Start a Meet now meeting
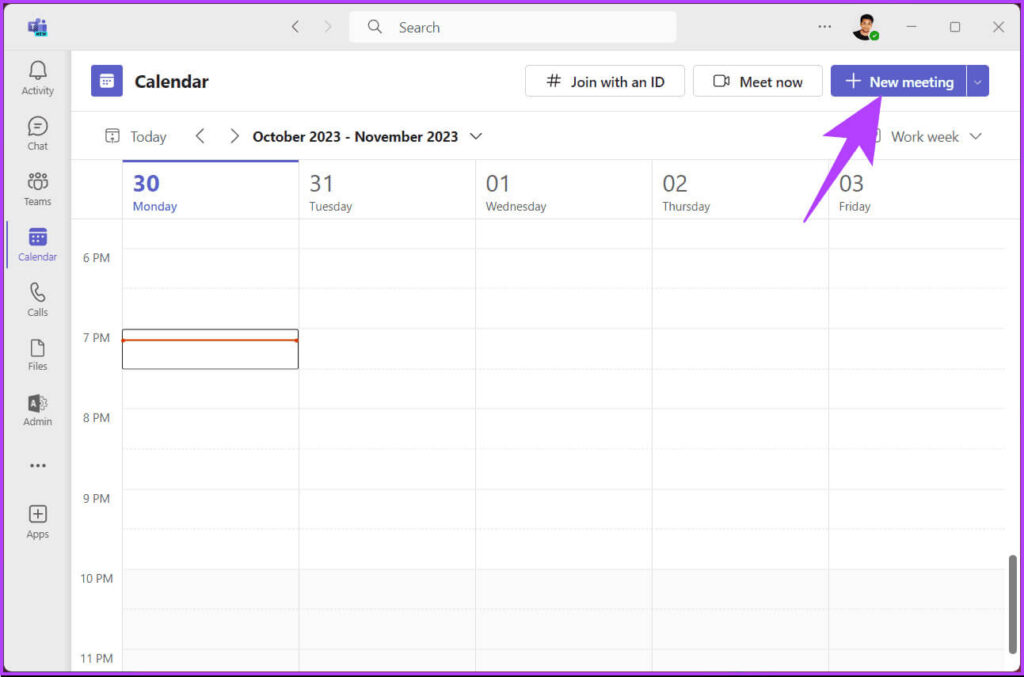This screenshot has height=677, width=1024. [x=758, y=81]
